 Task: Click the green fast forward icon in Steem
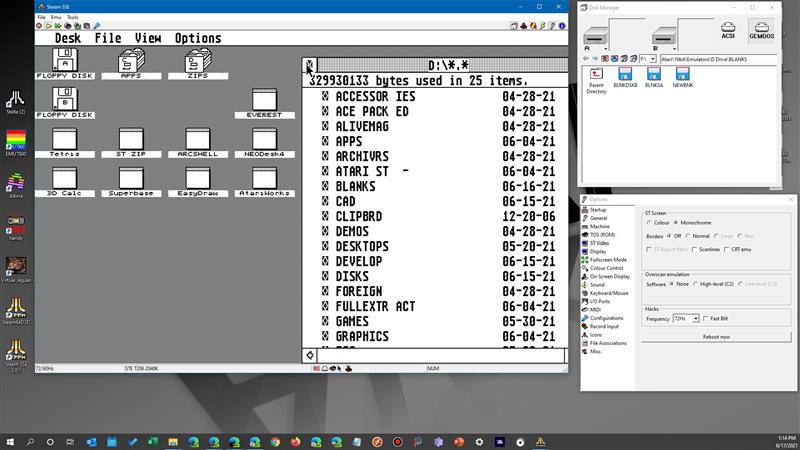[58, 26]
